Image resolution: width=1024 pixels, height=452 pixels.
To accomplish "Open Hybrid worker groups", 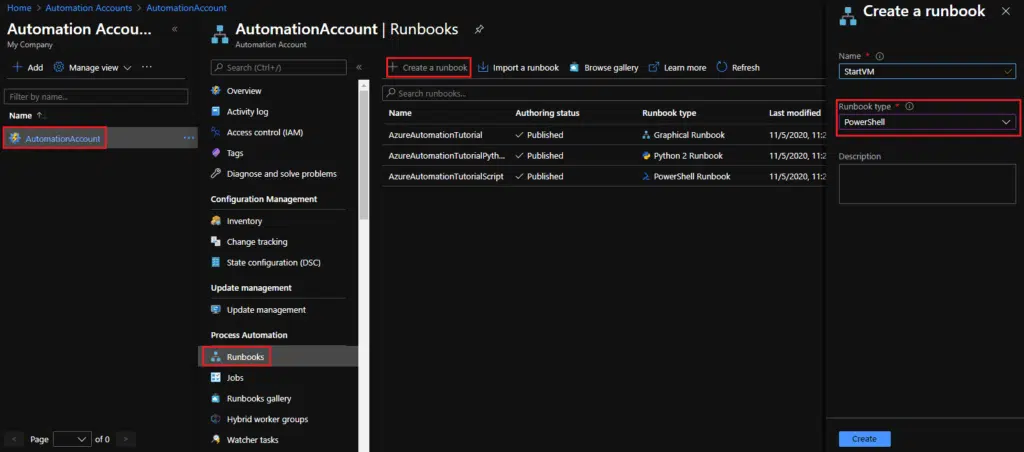I will click(267, 419).
